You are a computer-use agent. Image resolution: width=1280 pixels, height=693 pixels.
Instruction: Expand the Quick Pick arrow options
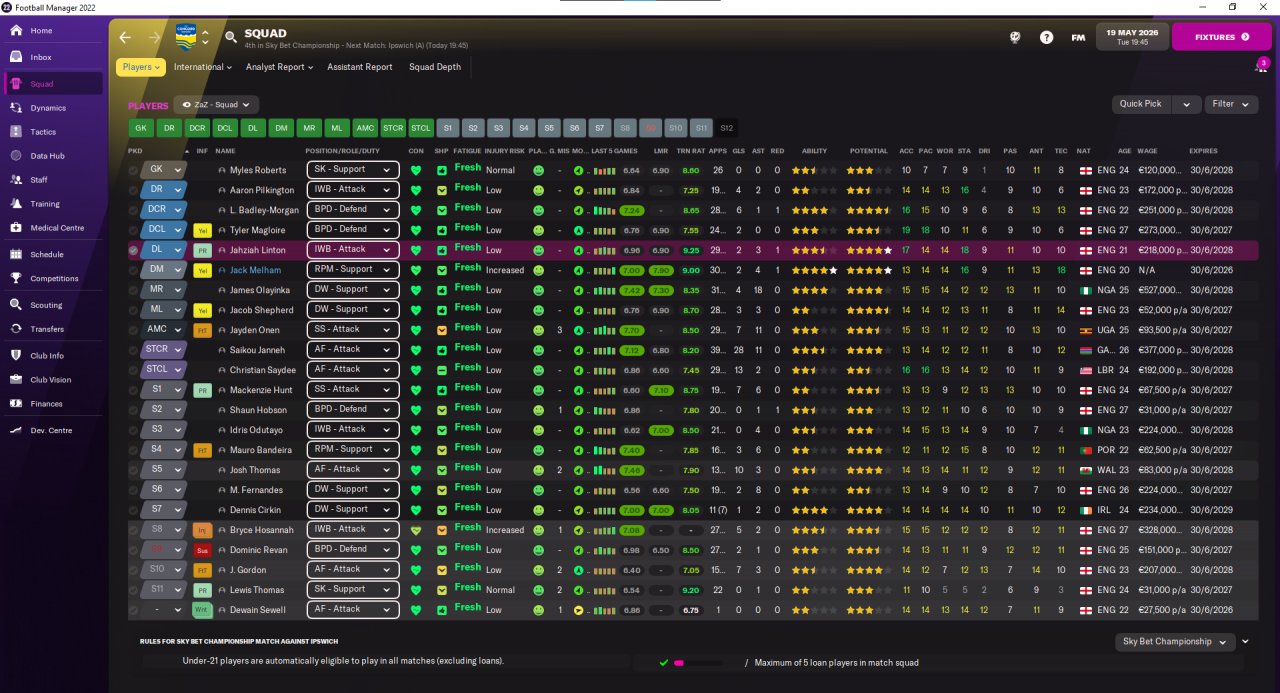click(x=1186, y=104)
